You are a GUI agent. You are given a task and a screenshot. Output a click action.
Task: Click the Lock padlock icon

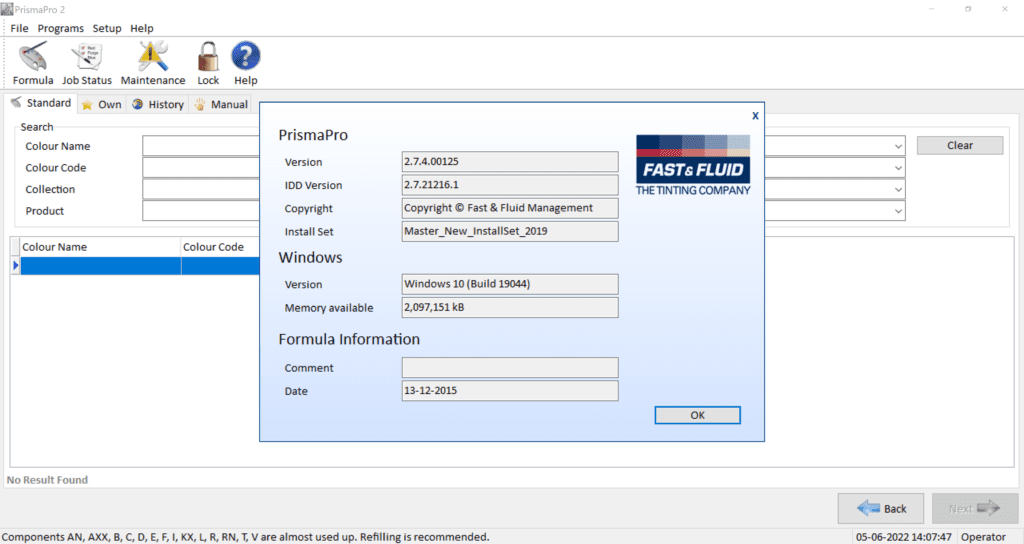(208, 58)
